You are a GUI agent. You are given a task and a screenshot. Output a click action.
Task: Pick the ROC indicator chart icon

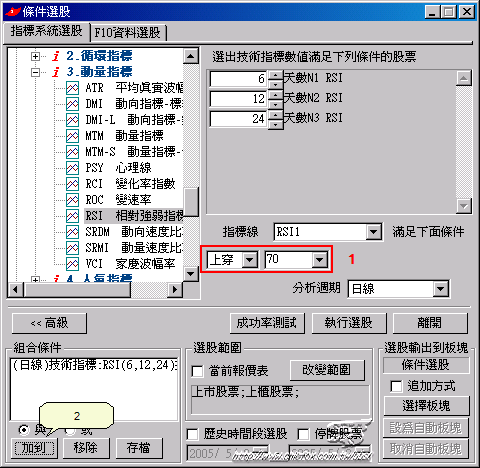72,200
